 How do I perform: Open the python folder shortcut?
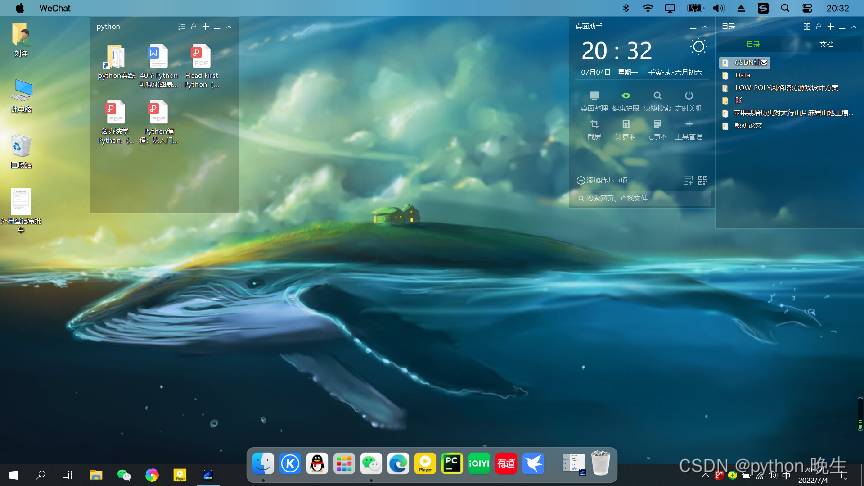point(116,62)
